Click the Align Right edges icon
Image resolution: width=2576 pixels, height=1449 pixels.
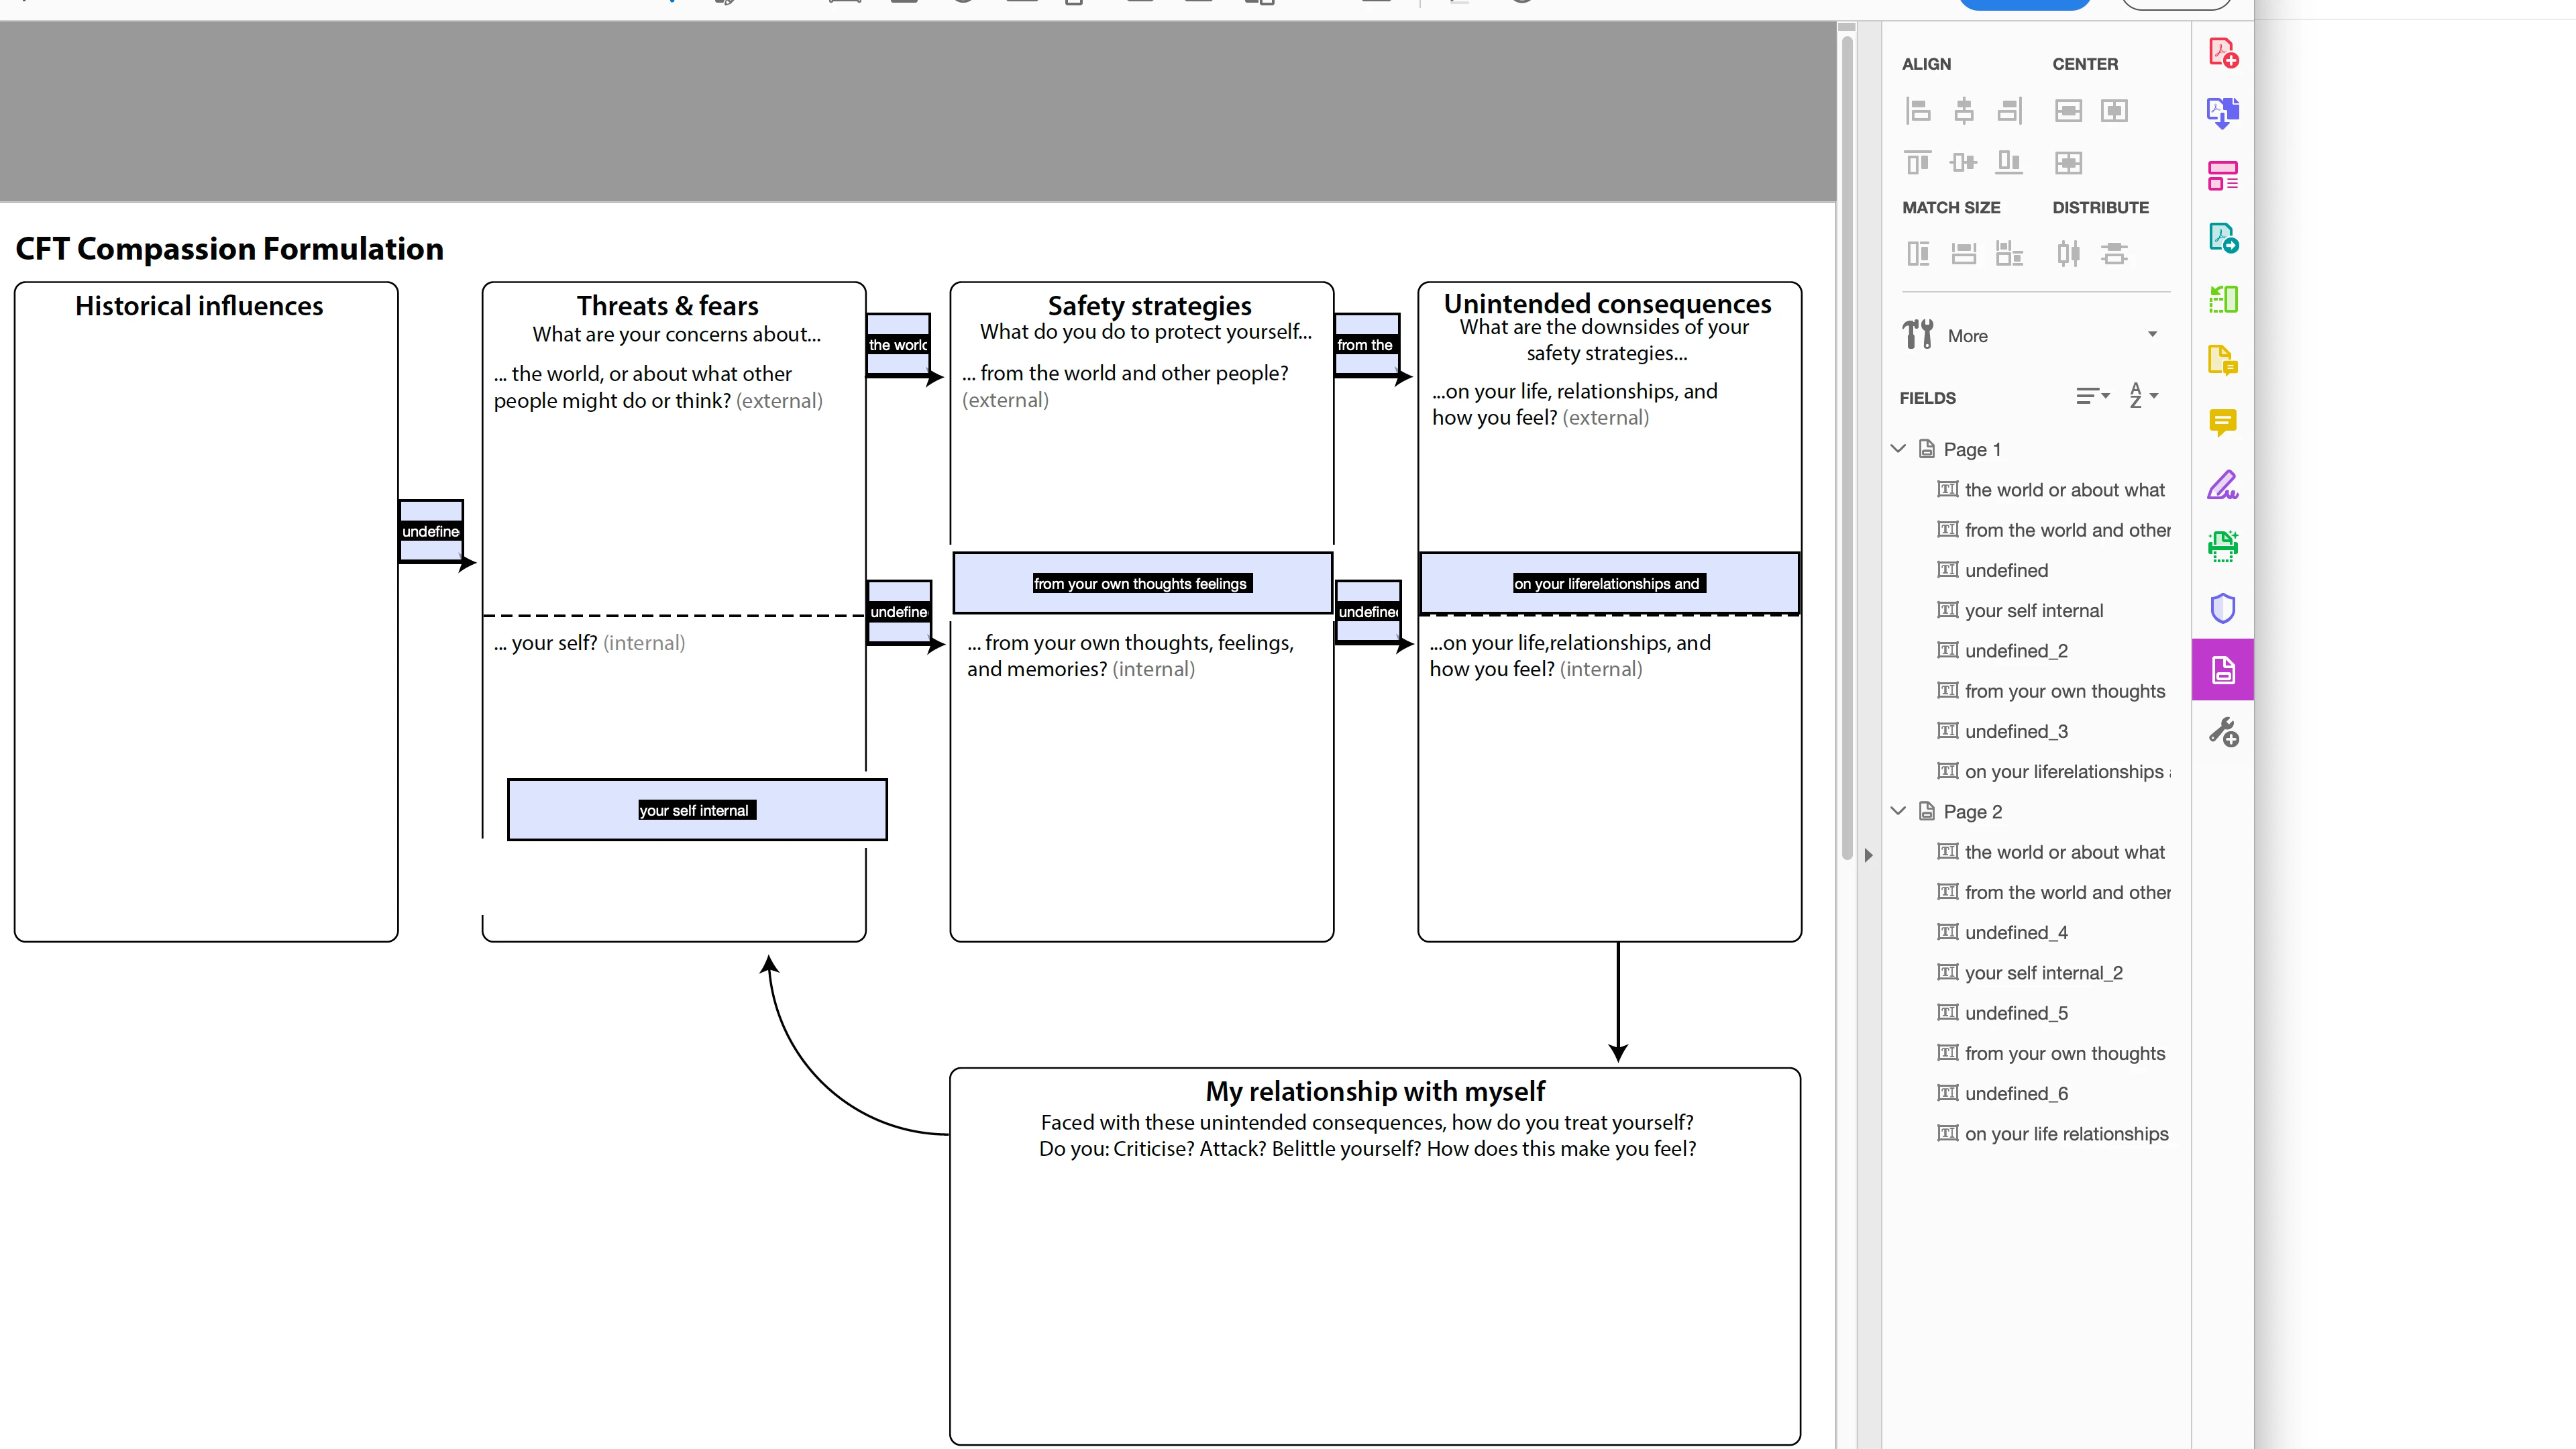click(x=2009, y=111)
